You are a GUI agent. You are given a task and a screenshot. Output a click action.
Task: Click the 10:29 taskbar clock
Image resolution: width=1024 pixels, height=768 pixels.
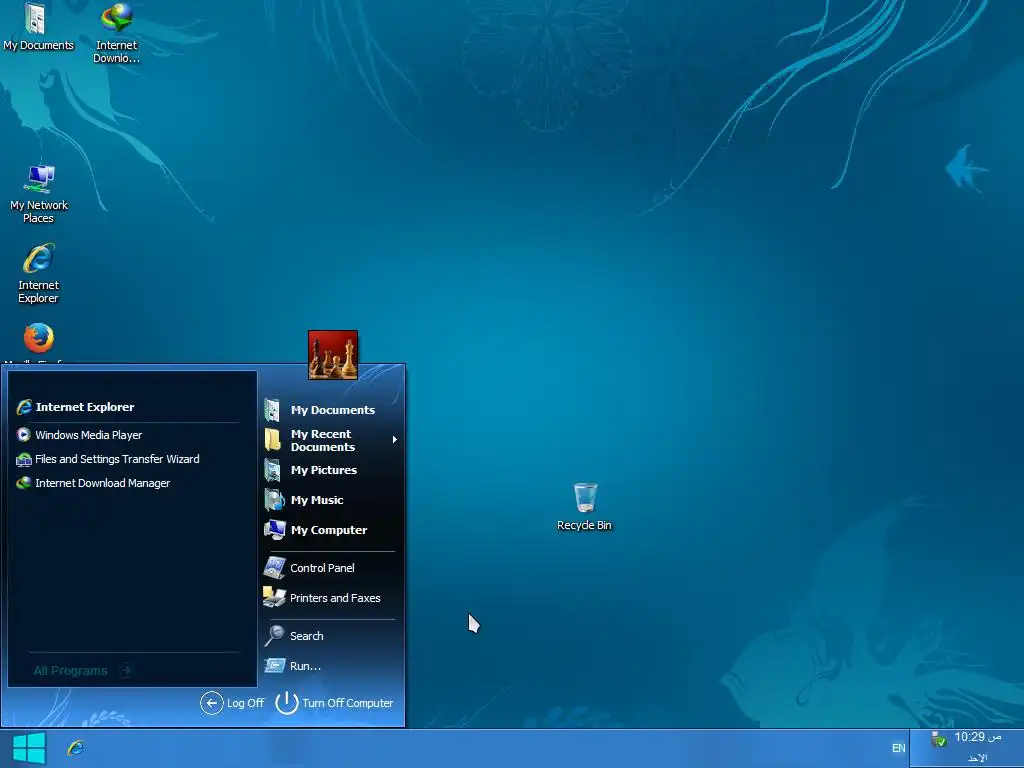(x=977, y=737)
